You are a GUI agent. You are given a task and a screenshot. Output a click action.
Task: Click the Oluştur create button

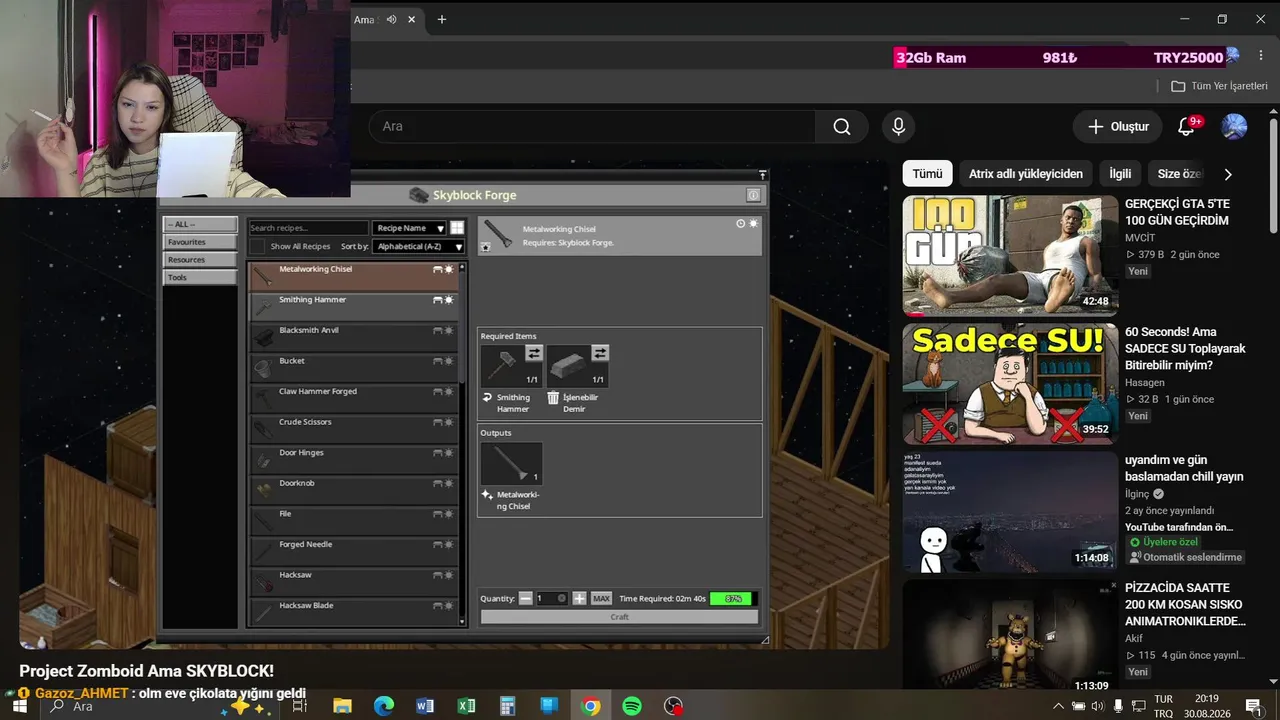click(1118, 127)
